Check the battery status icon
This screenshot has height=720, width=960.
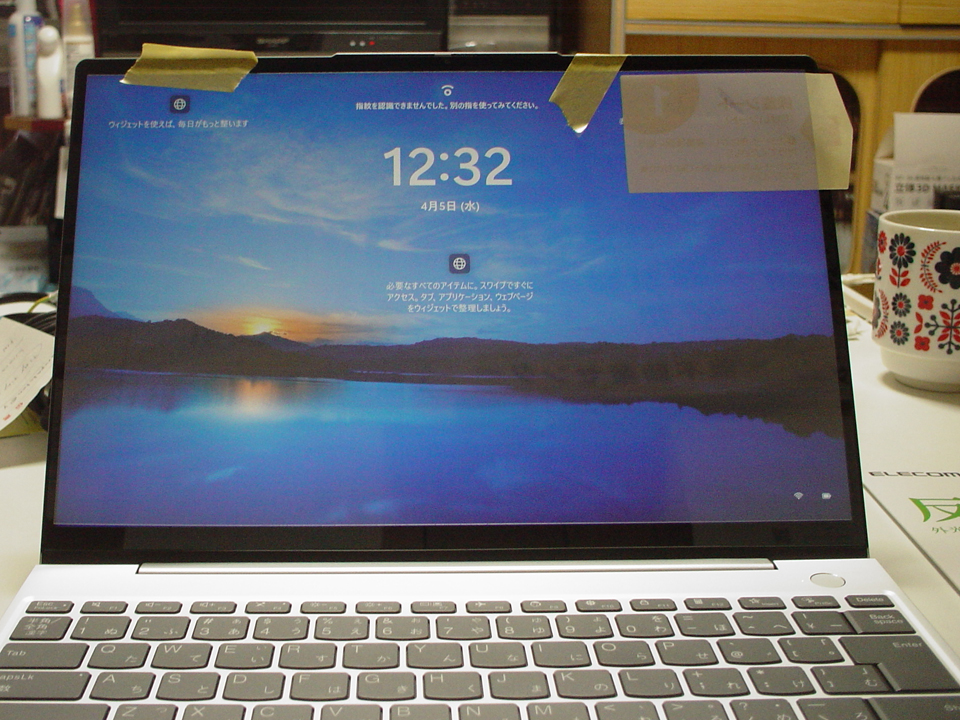827,496
